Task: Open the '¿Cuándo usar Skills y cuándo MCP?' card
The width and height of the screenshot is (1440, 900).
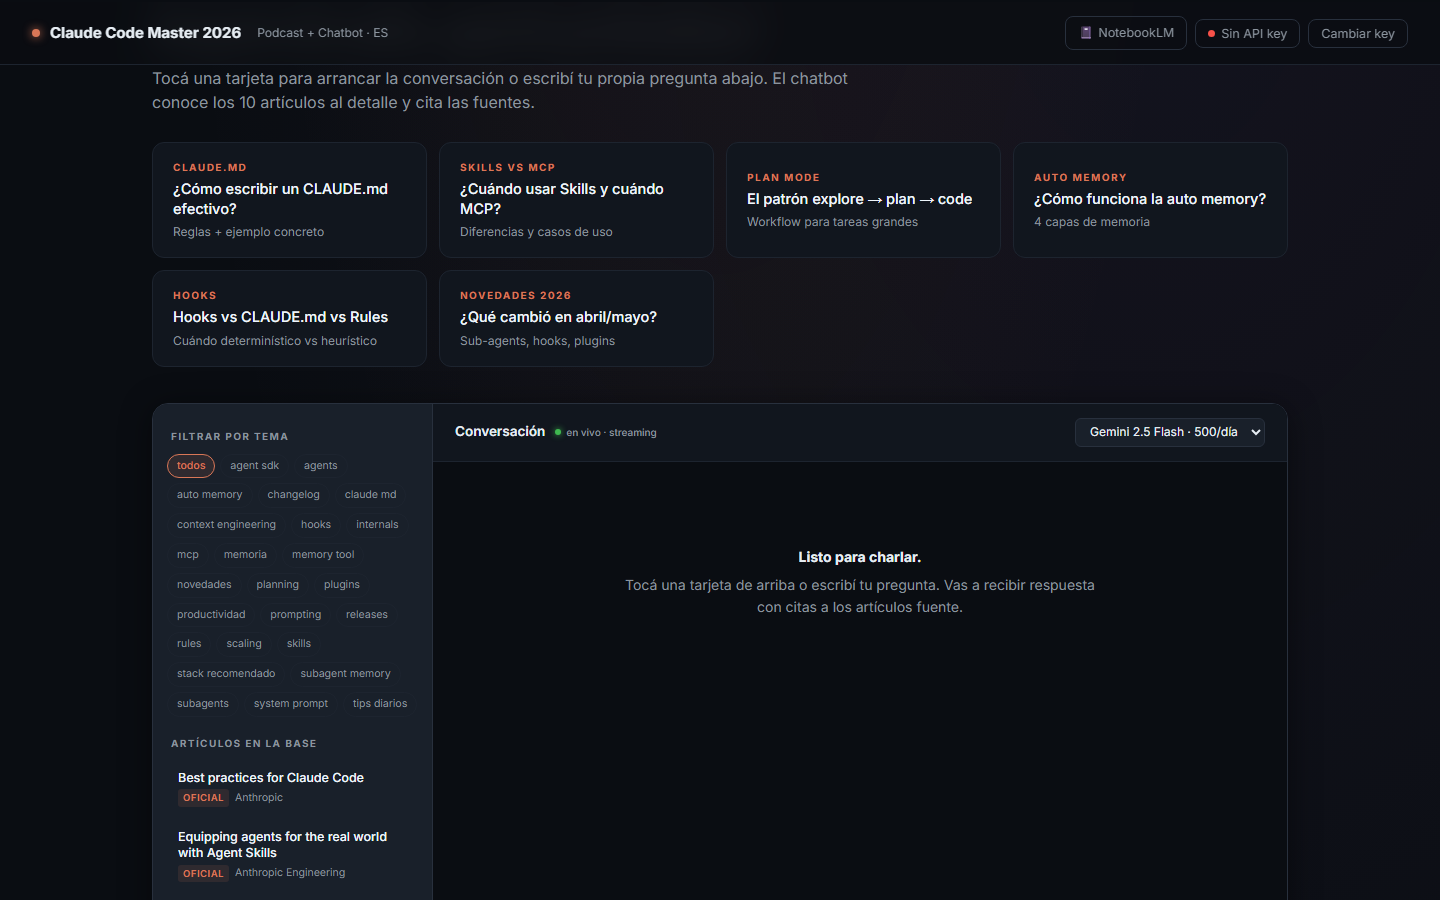Action: (576, 200)
